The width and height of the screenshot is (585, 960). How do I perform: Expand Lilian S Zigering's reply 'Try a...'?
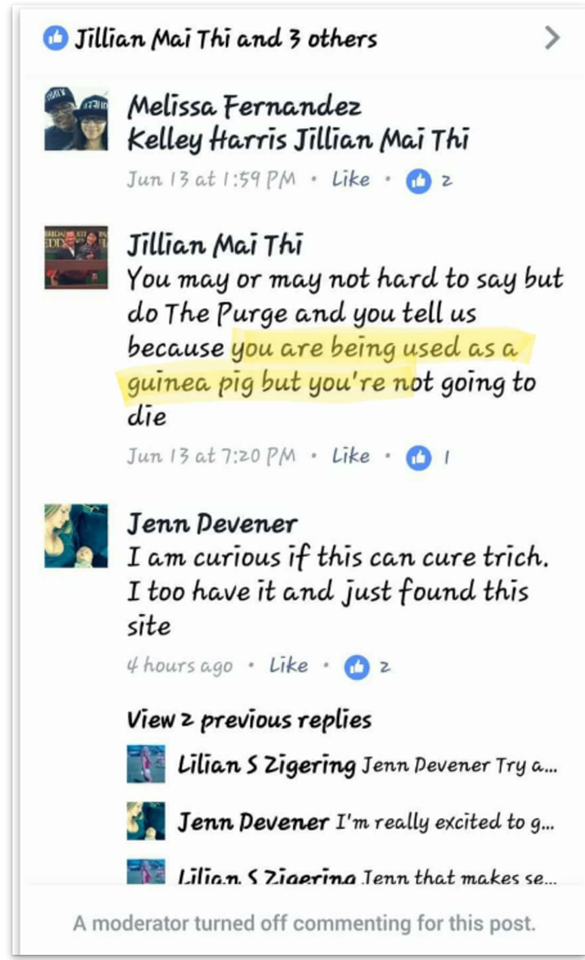pos(367,765)
